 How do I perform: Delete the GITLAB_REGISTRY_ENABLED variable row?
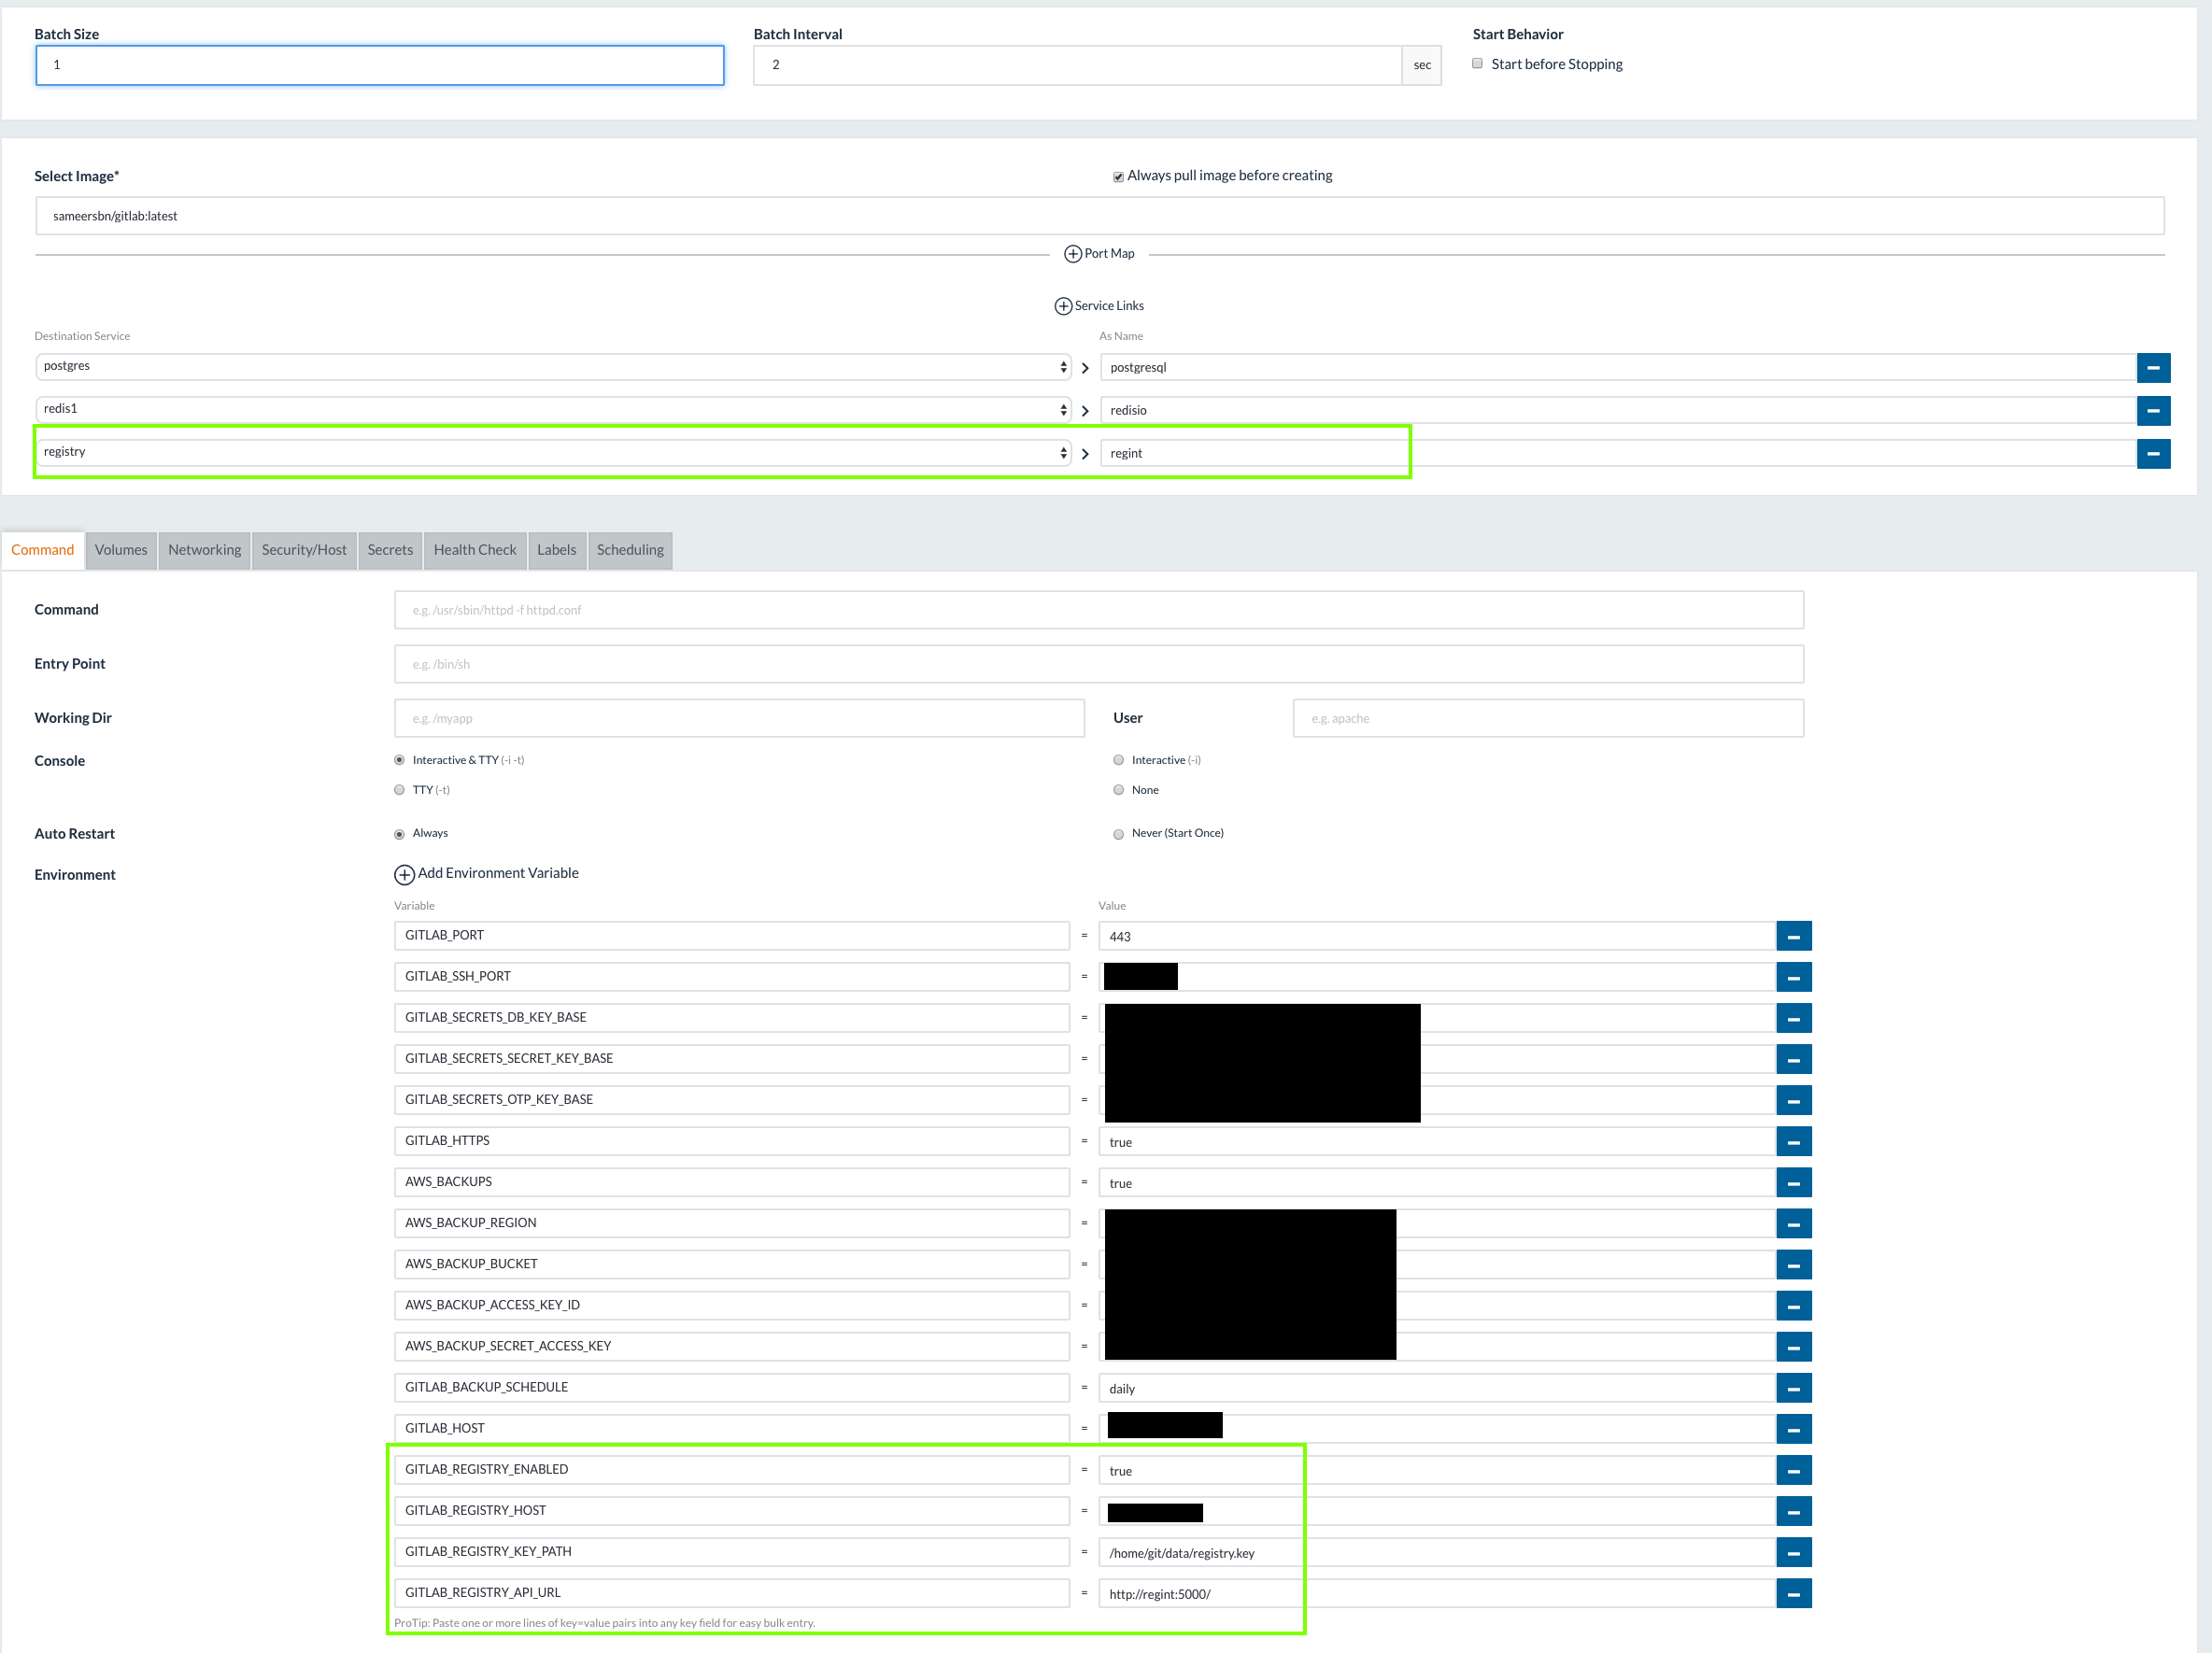(x=1793, y=1470)
